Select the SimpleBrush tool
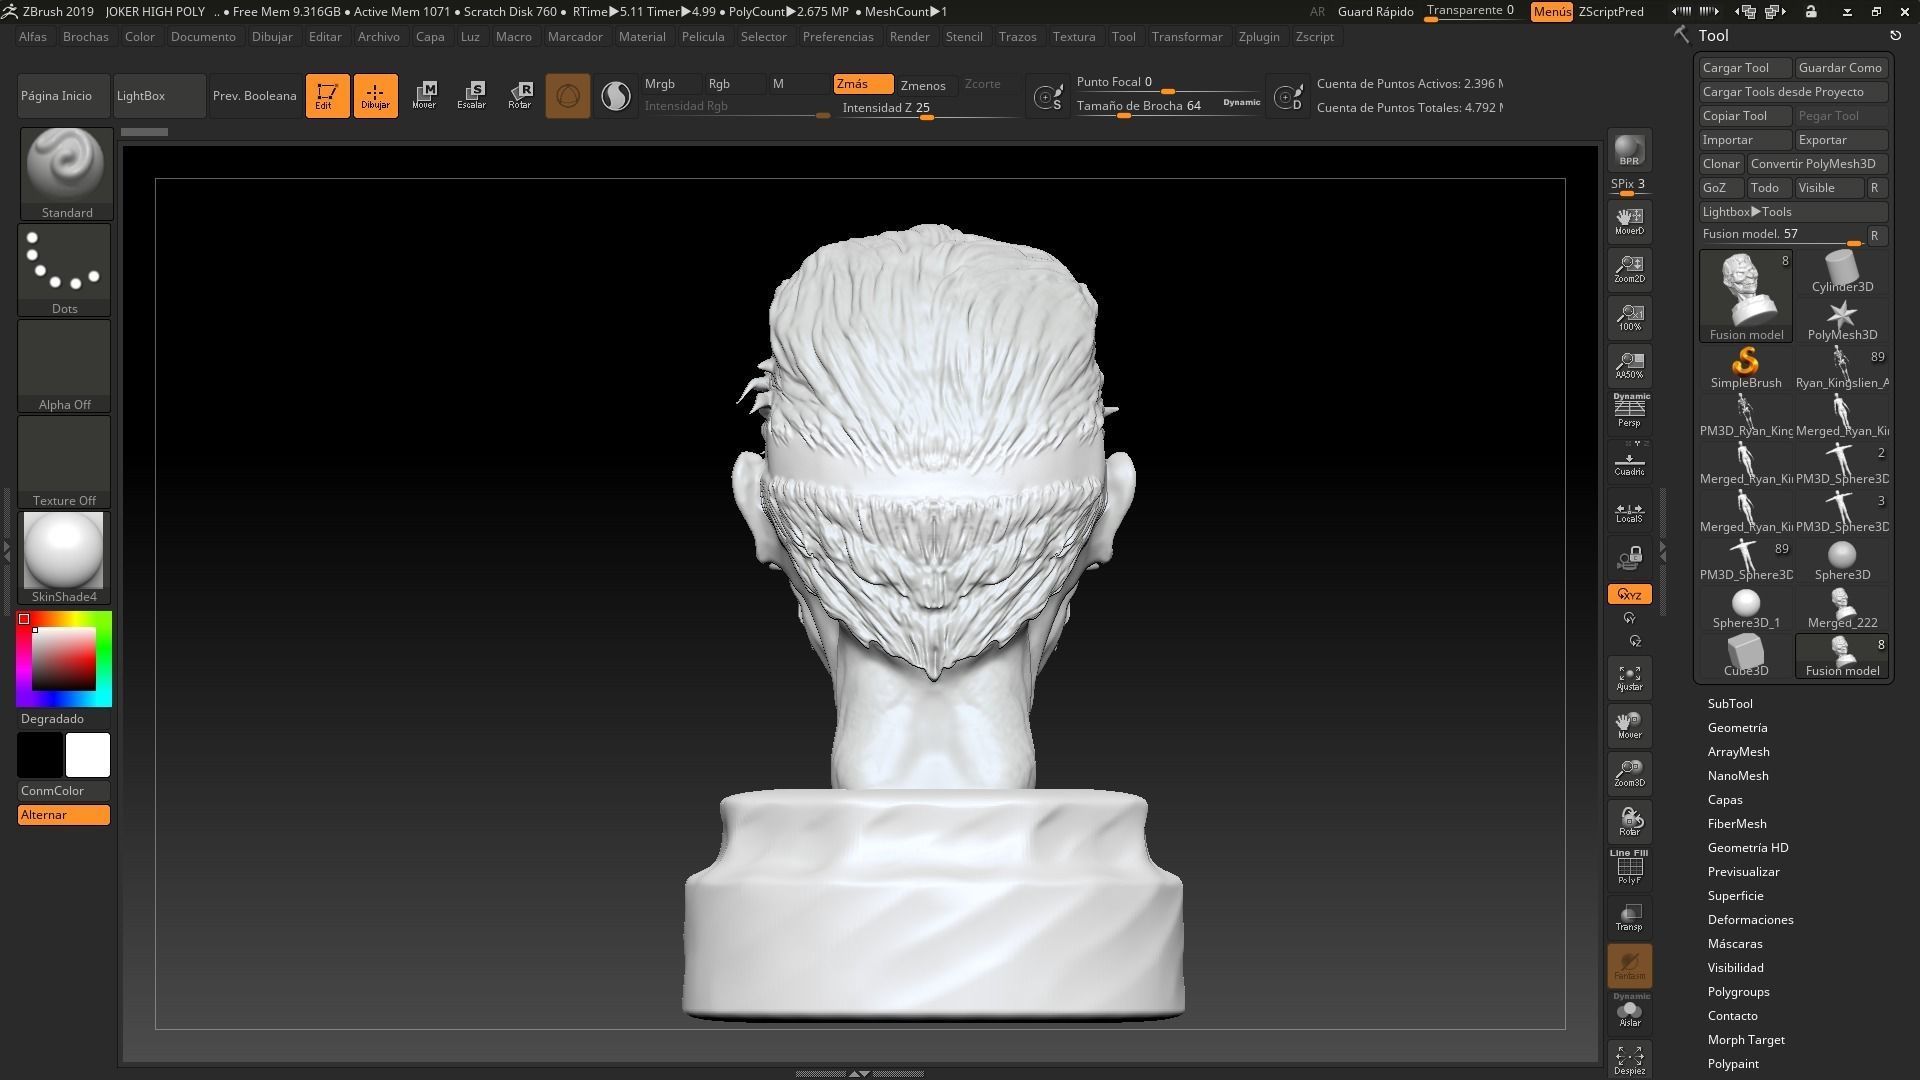Screen dimensions: 1920x1080 (1746, 366)
